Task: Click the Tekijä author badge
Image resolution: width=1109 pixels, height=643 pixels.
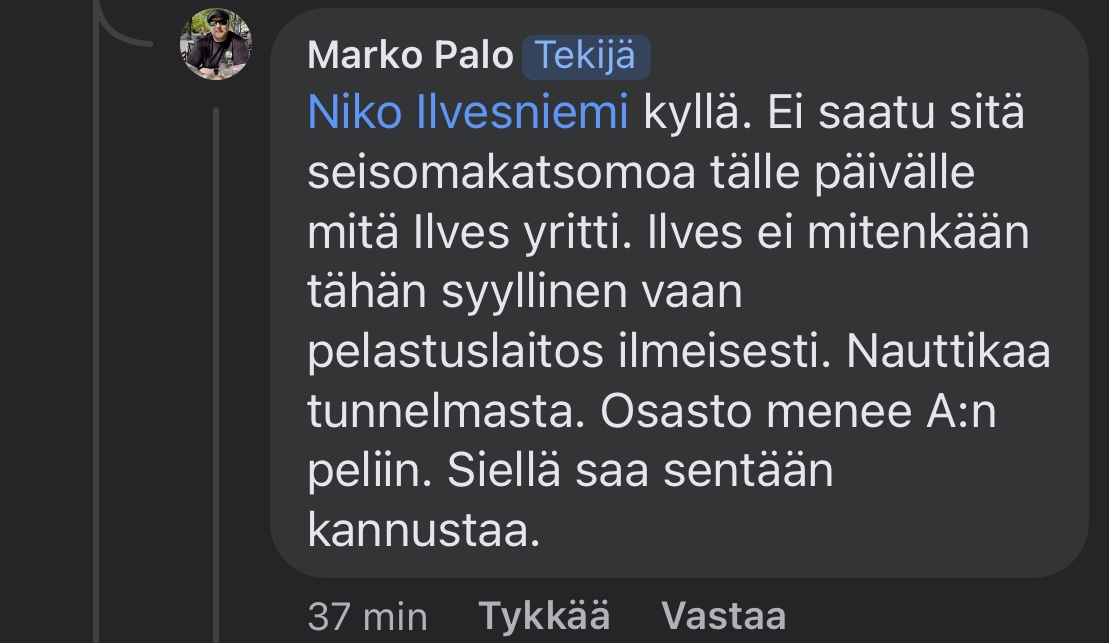Action: click(586, 56)
